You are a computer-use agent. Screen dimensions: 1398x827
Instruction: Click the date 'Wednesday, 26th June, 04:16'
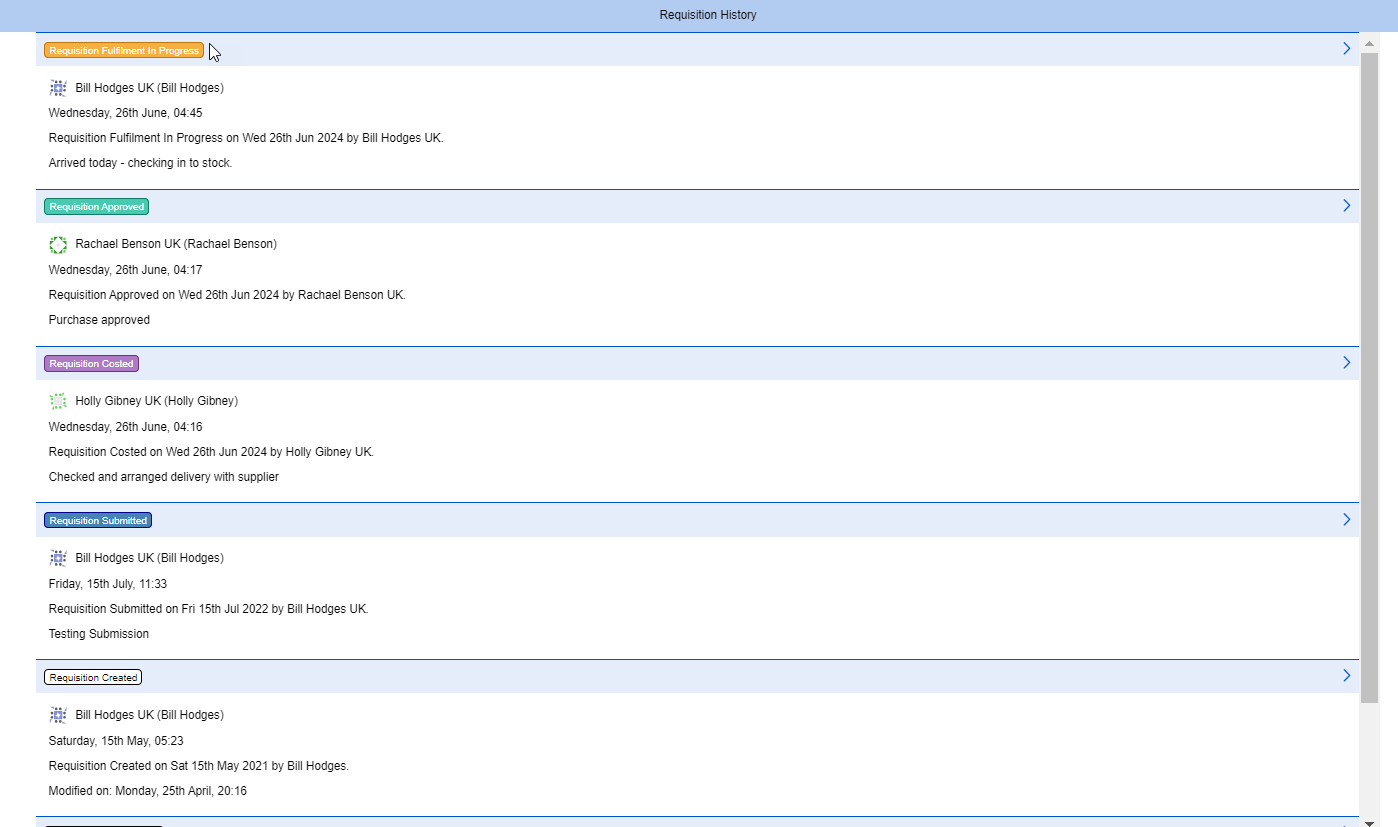click(126, 427)
